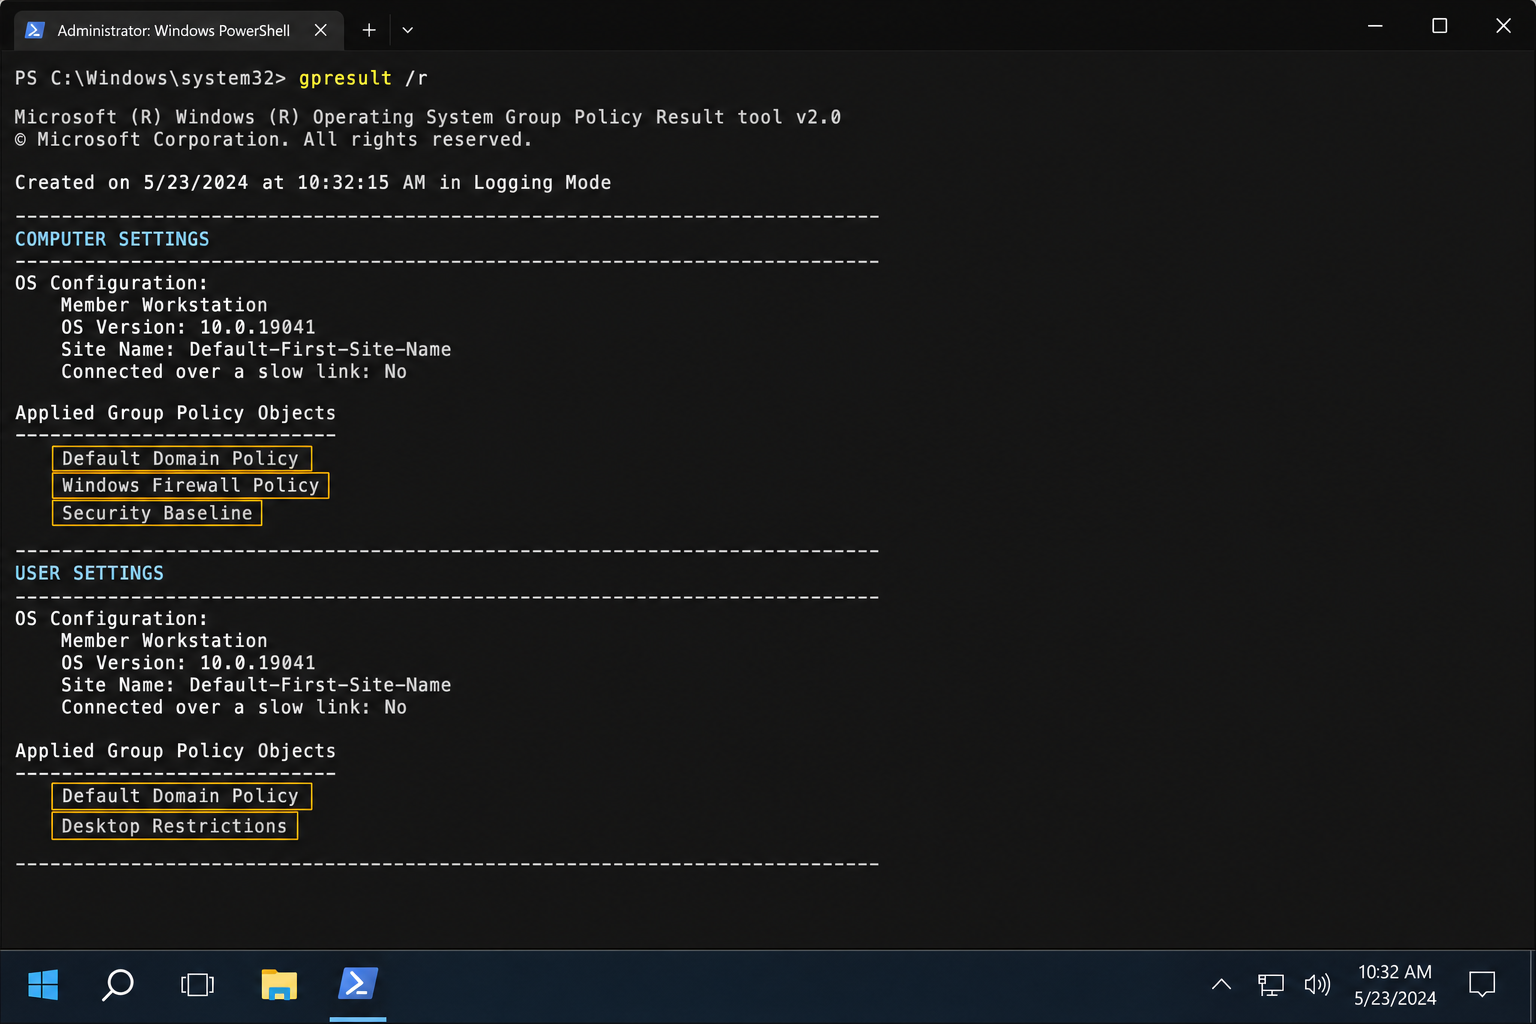The image size is (1536, 1024).
Task: Open the new tab profile dropdown
Action: point(407,30)
